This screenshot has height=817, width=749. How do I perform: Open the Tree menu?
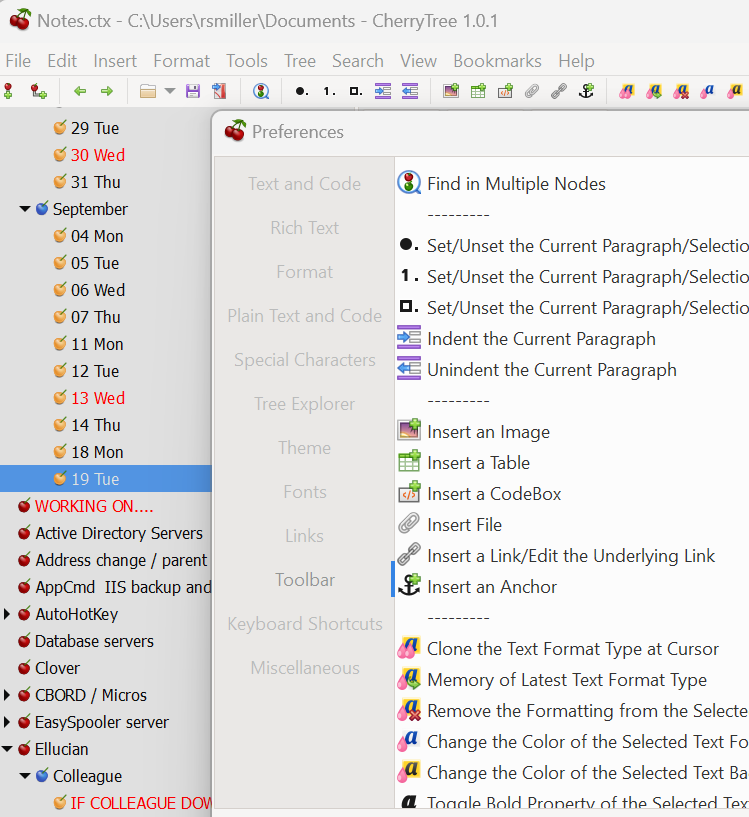point(300,61)
